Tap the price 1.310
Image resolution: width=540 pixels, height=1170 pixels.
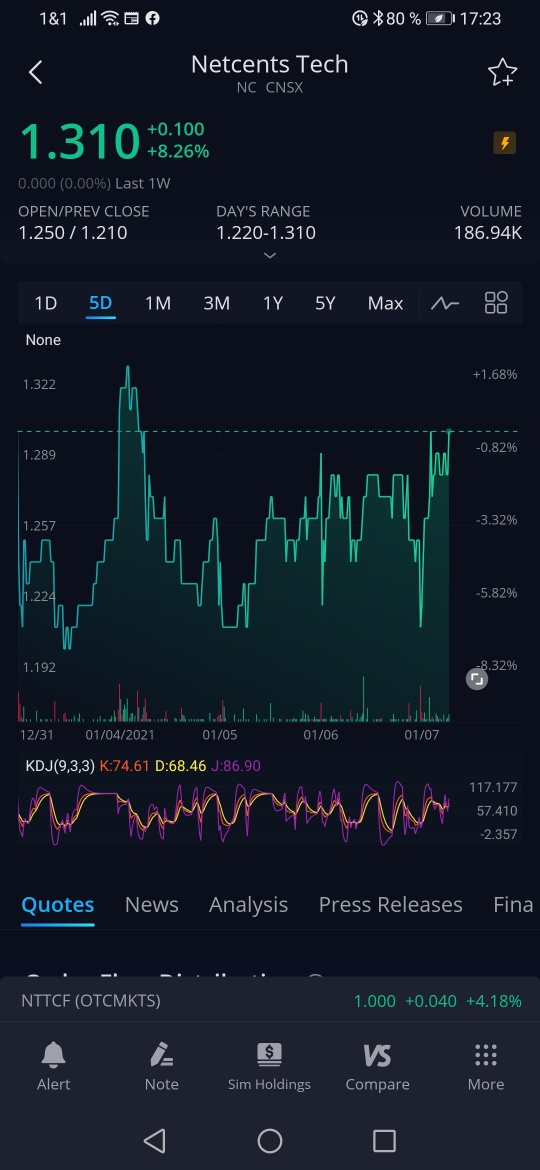[79, 141]
